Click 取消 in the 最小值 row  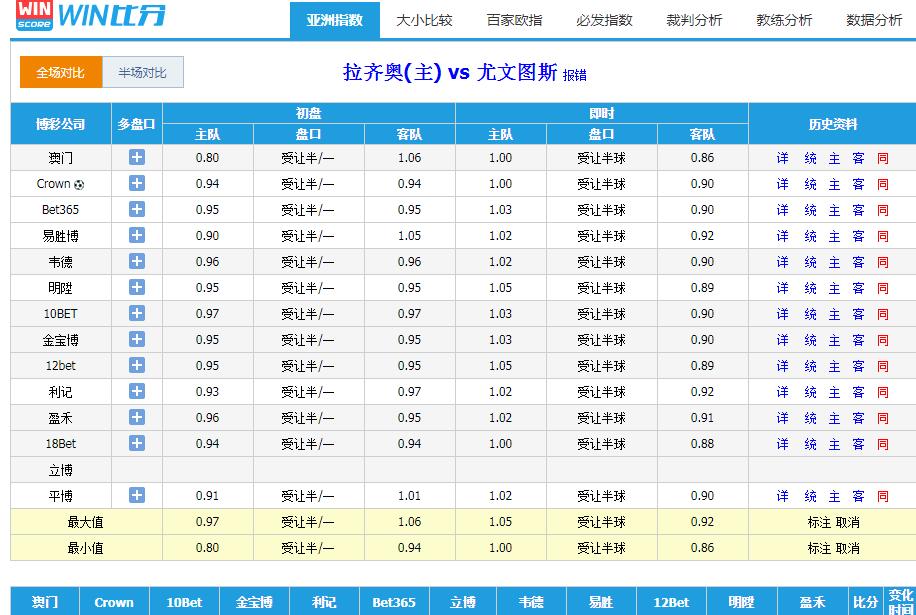click(x=848, y=548)
